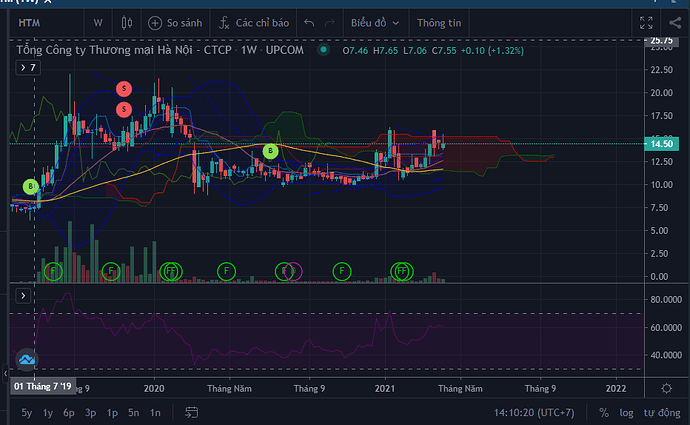Select the 1n time range
Viewport: 690px width, 425px height.
(x=155, y=412)
